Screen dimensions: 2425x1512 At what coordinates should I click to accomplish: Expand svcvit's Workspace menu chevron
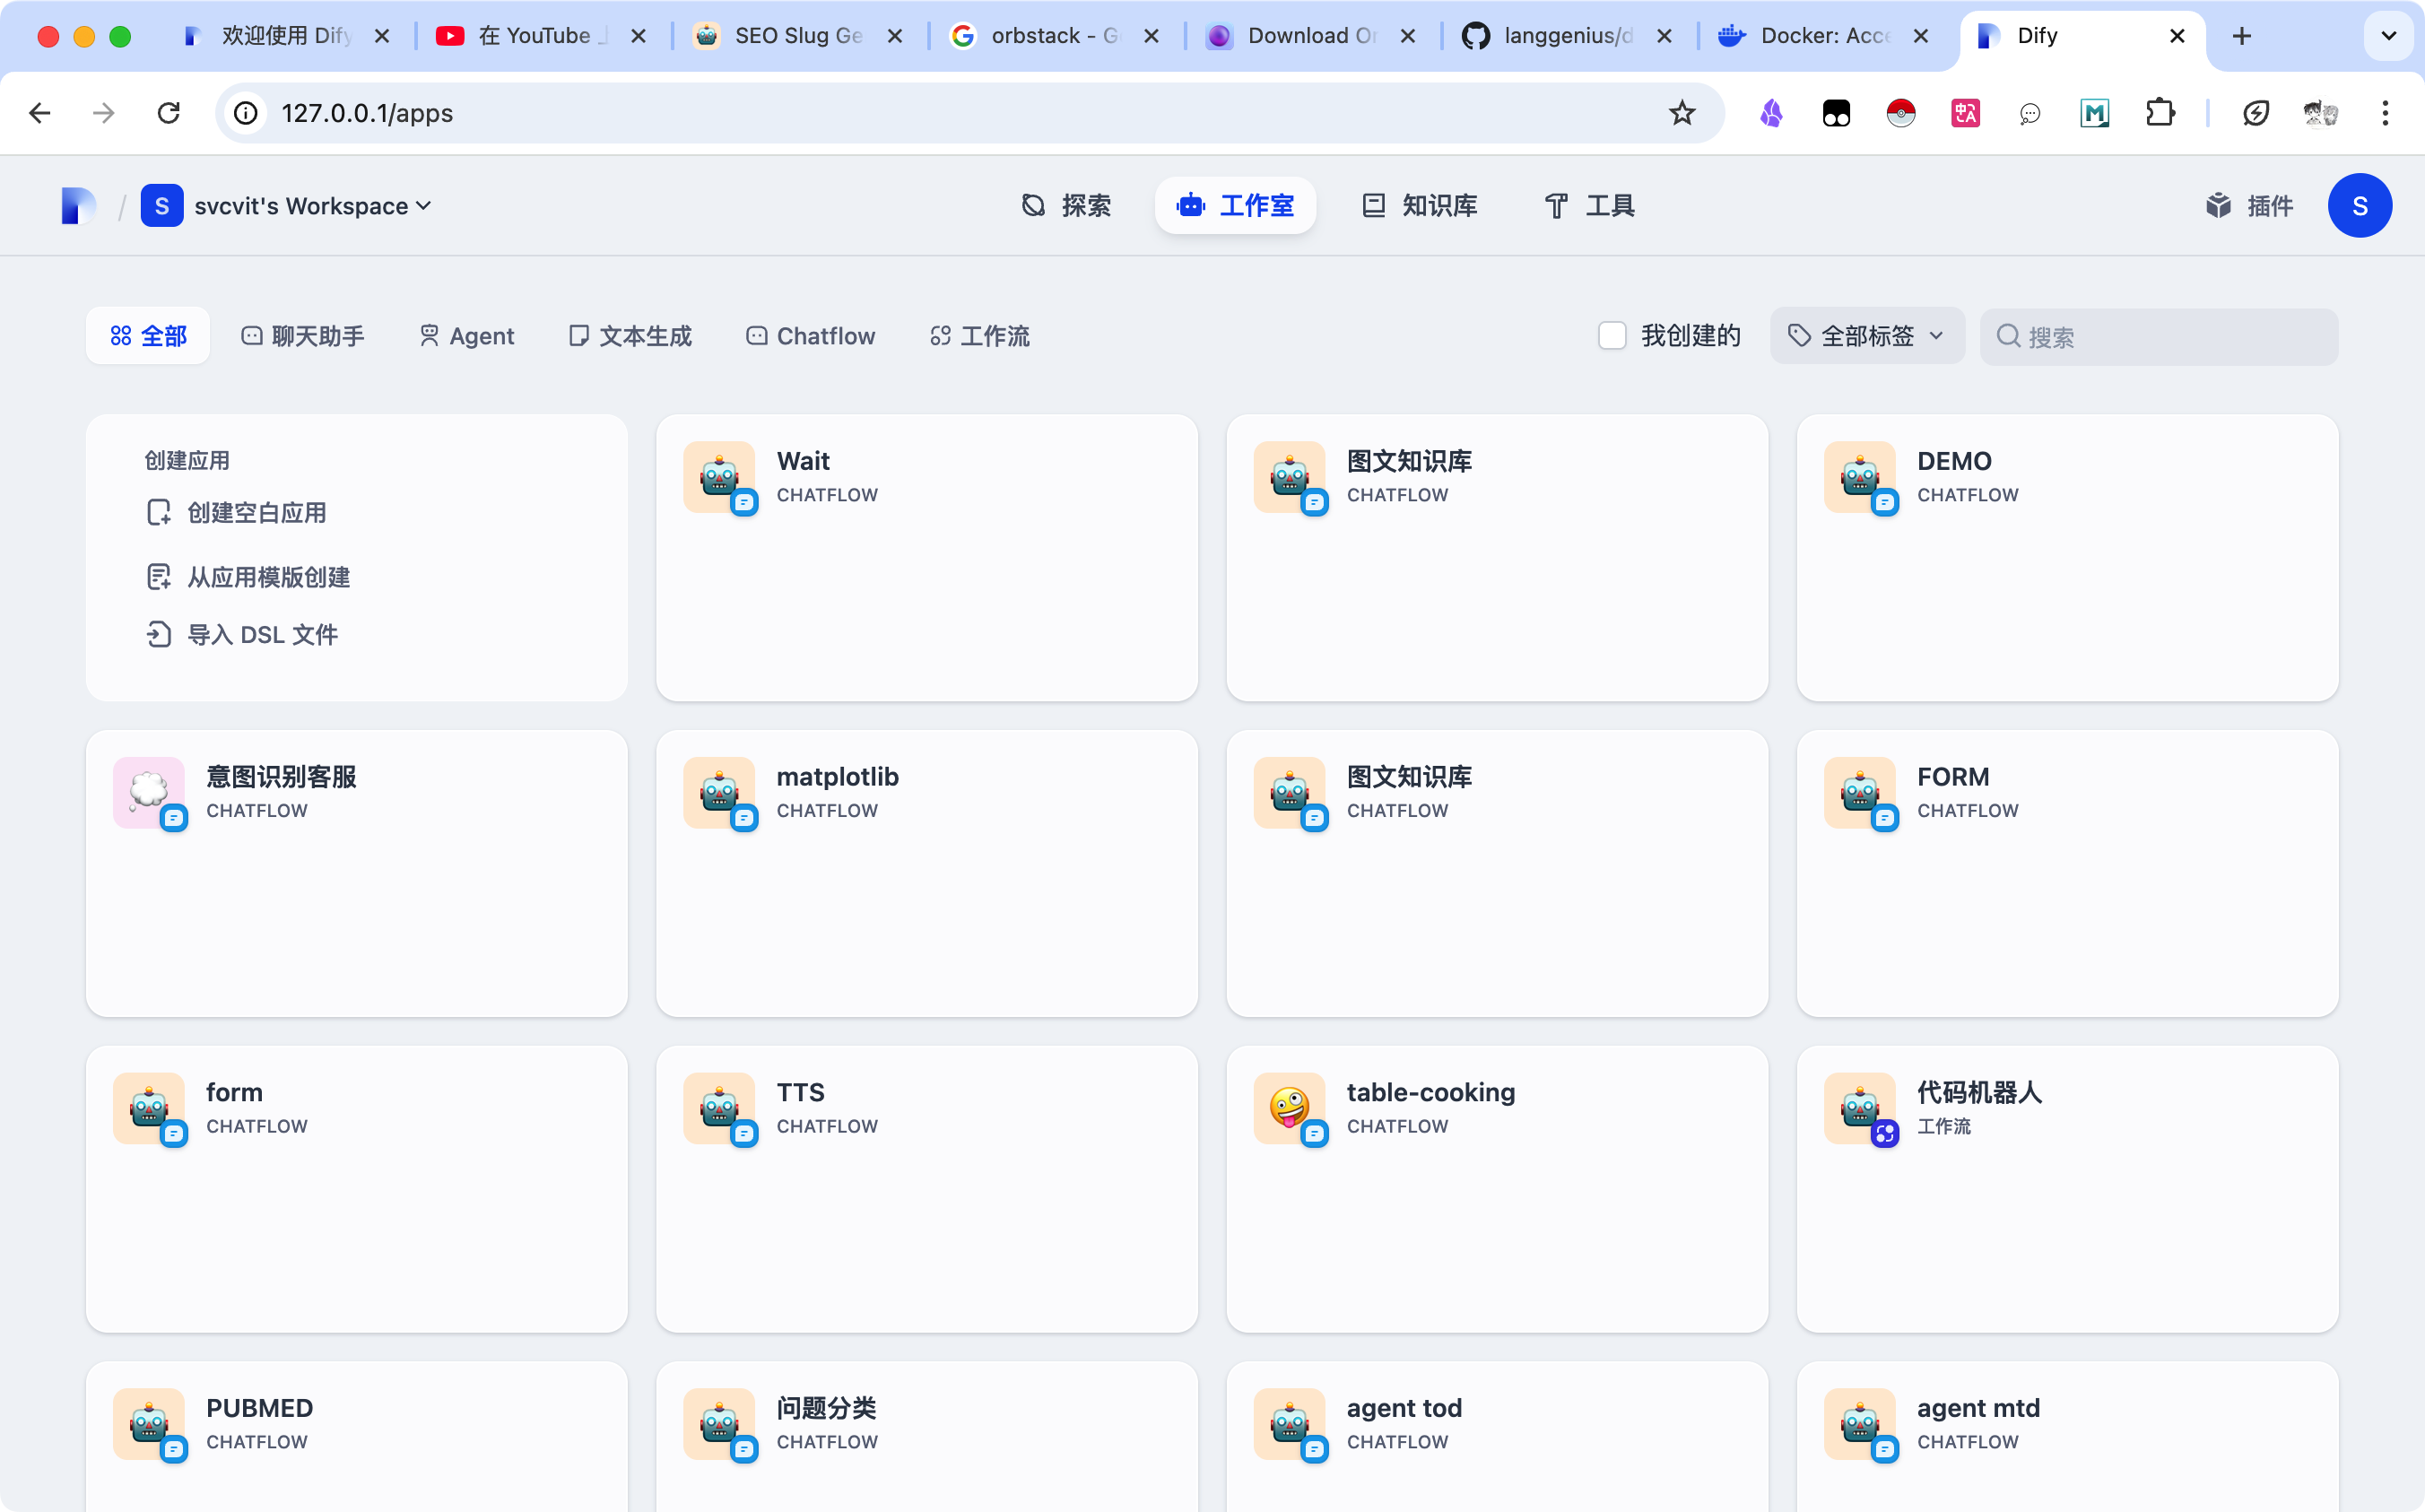pos(424,205)
